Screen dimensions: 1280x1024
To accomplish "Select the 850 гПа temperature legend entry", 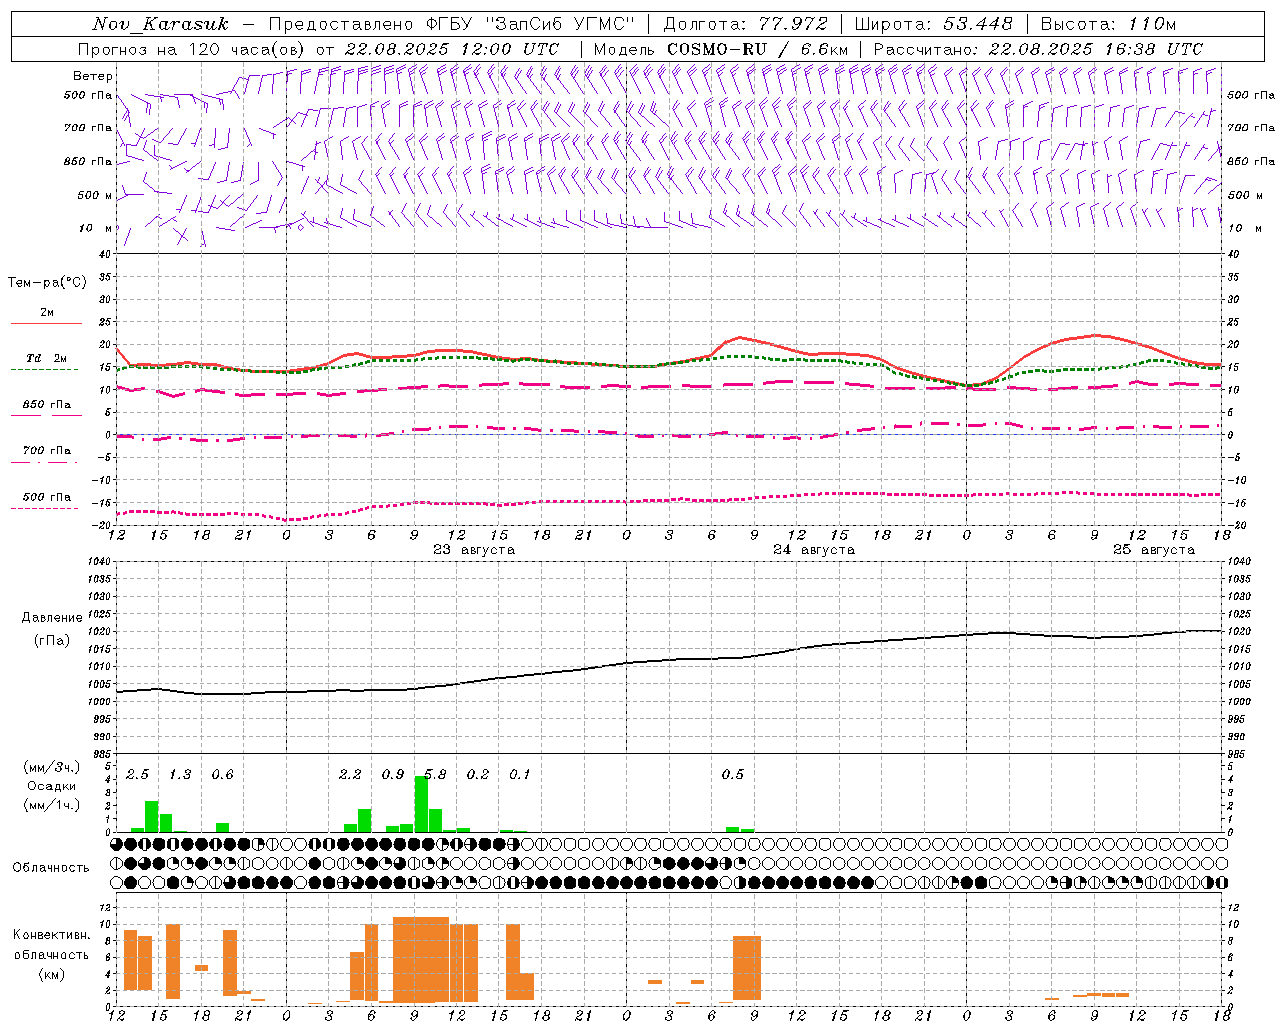I will (x=46, y=405).
